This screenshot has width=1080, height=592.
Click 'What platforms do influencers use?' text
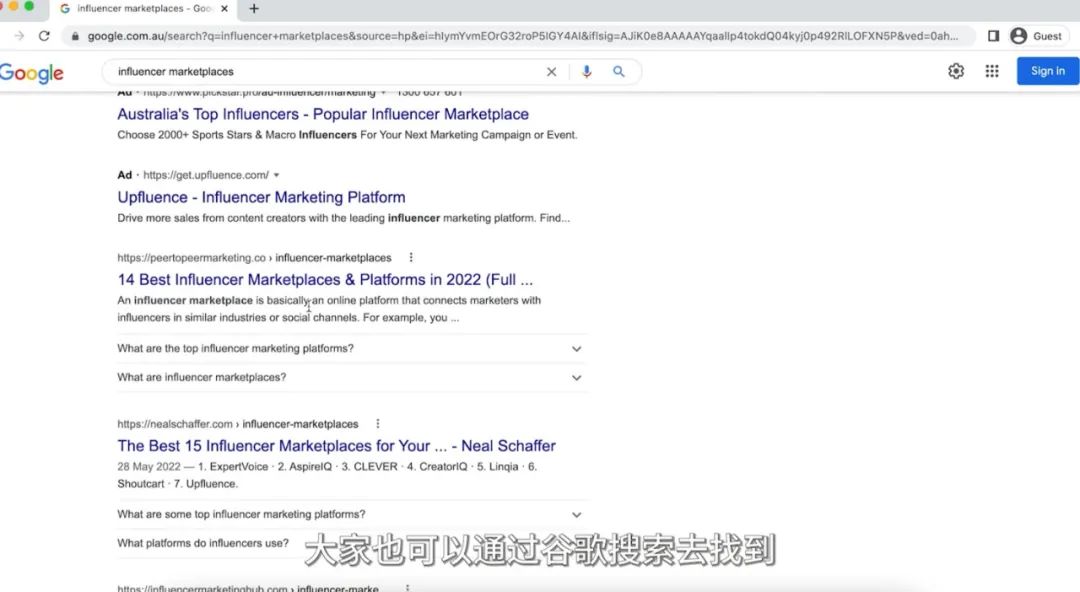point(203,543)
